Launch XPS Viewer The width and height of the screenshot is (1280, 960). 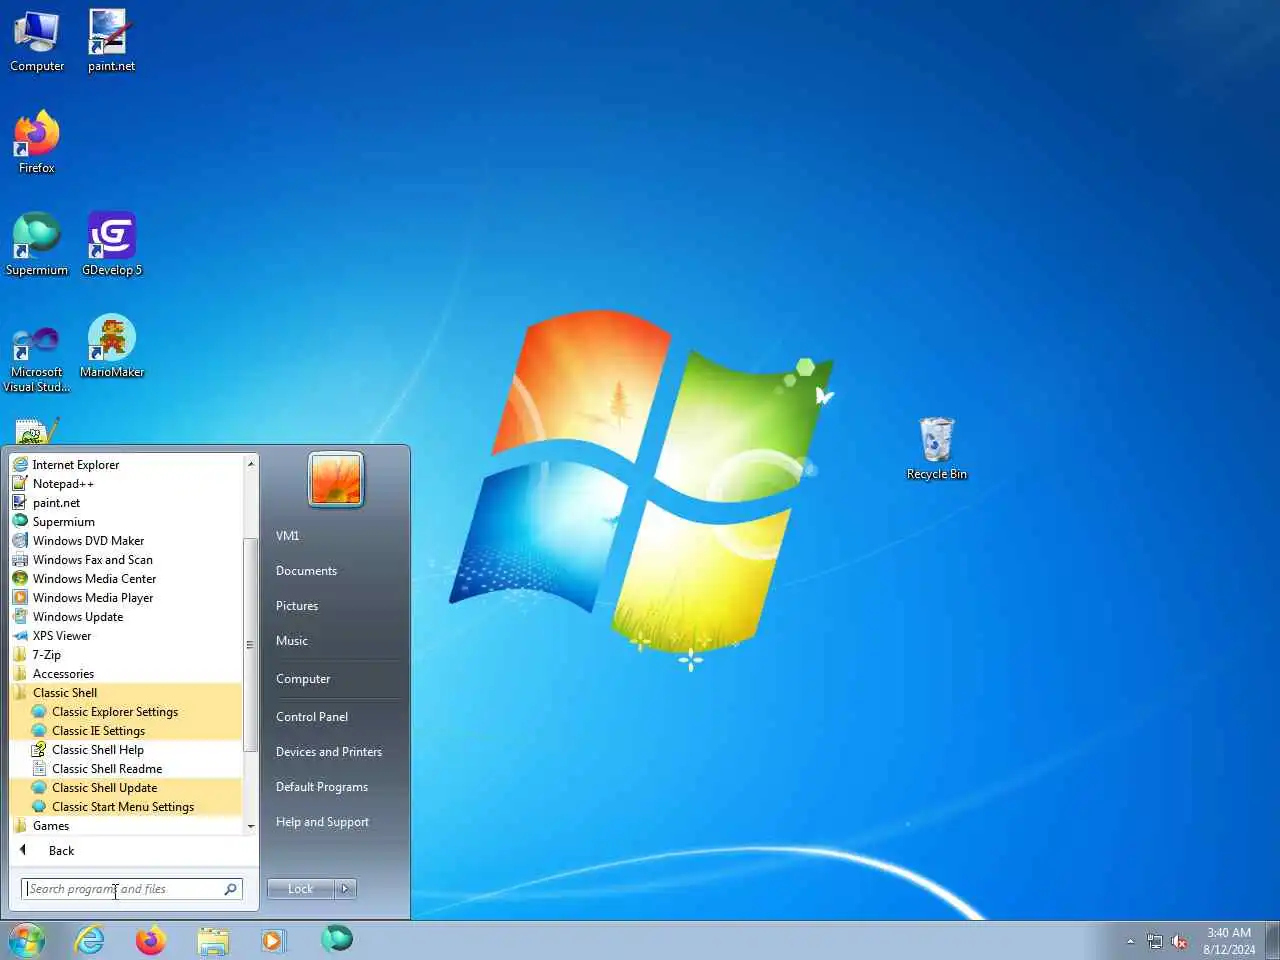pyautogui.click(x=126, y=635)
